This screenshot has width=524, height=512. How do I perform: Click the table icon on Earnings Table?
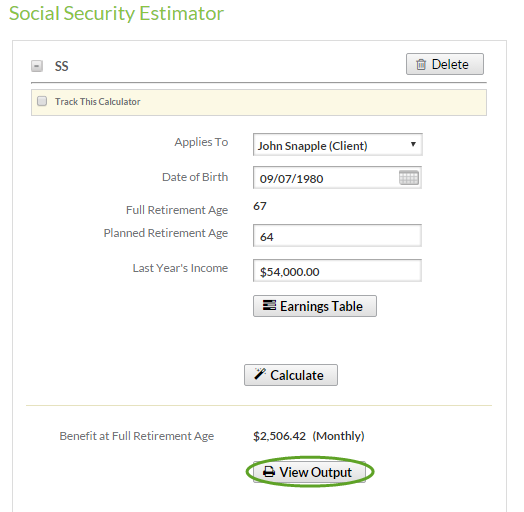click(269, 305)
